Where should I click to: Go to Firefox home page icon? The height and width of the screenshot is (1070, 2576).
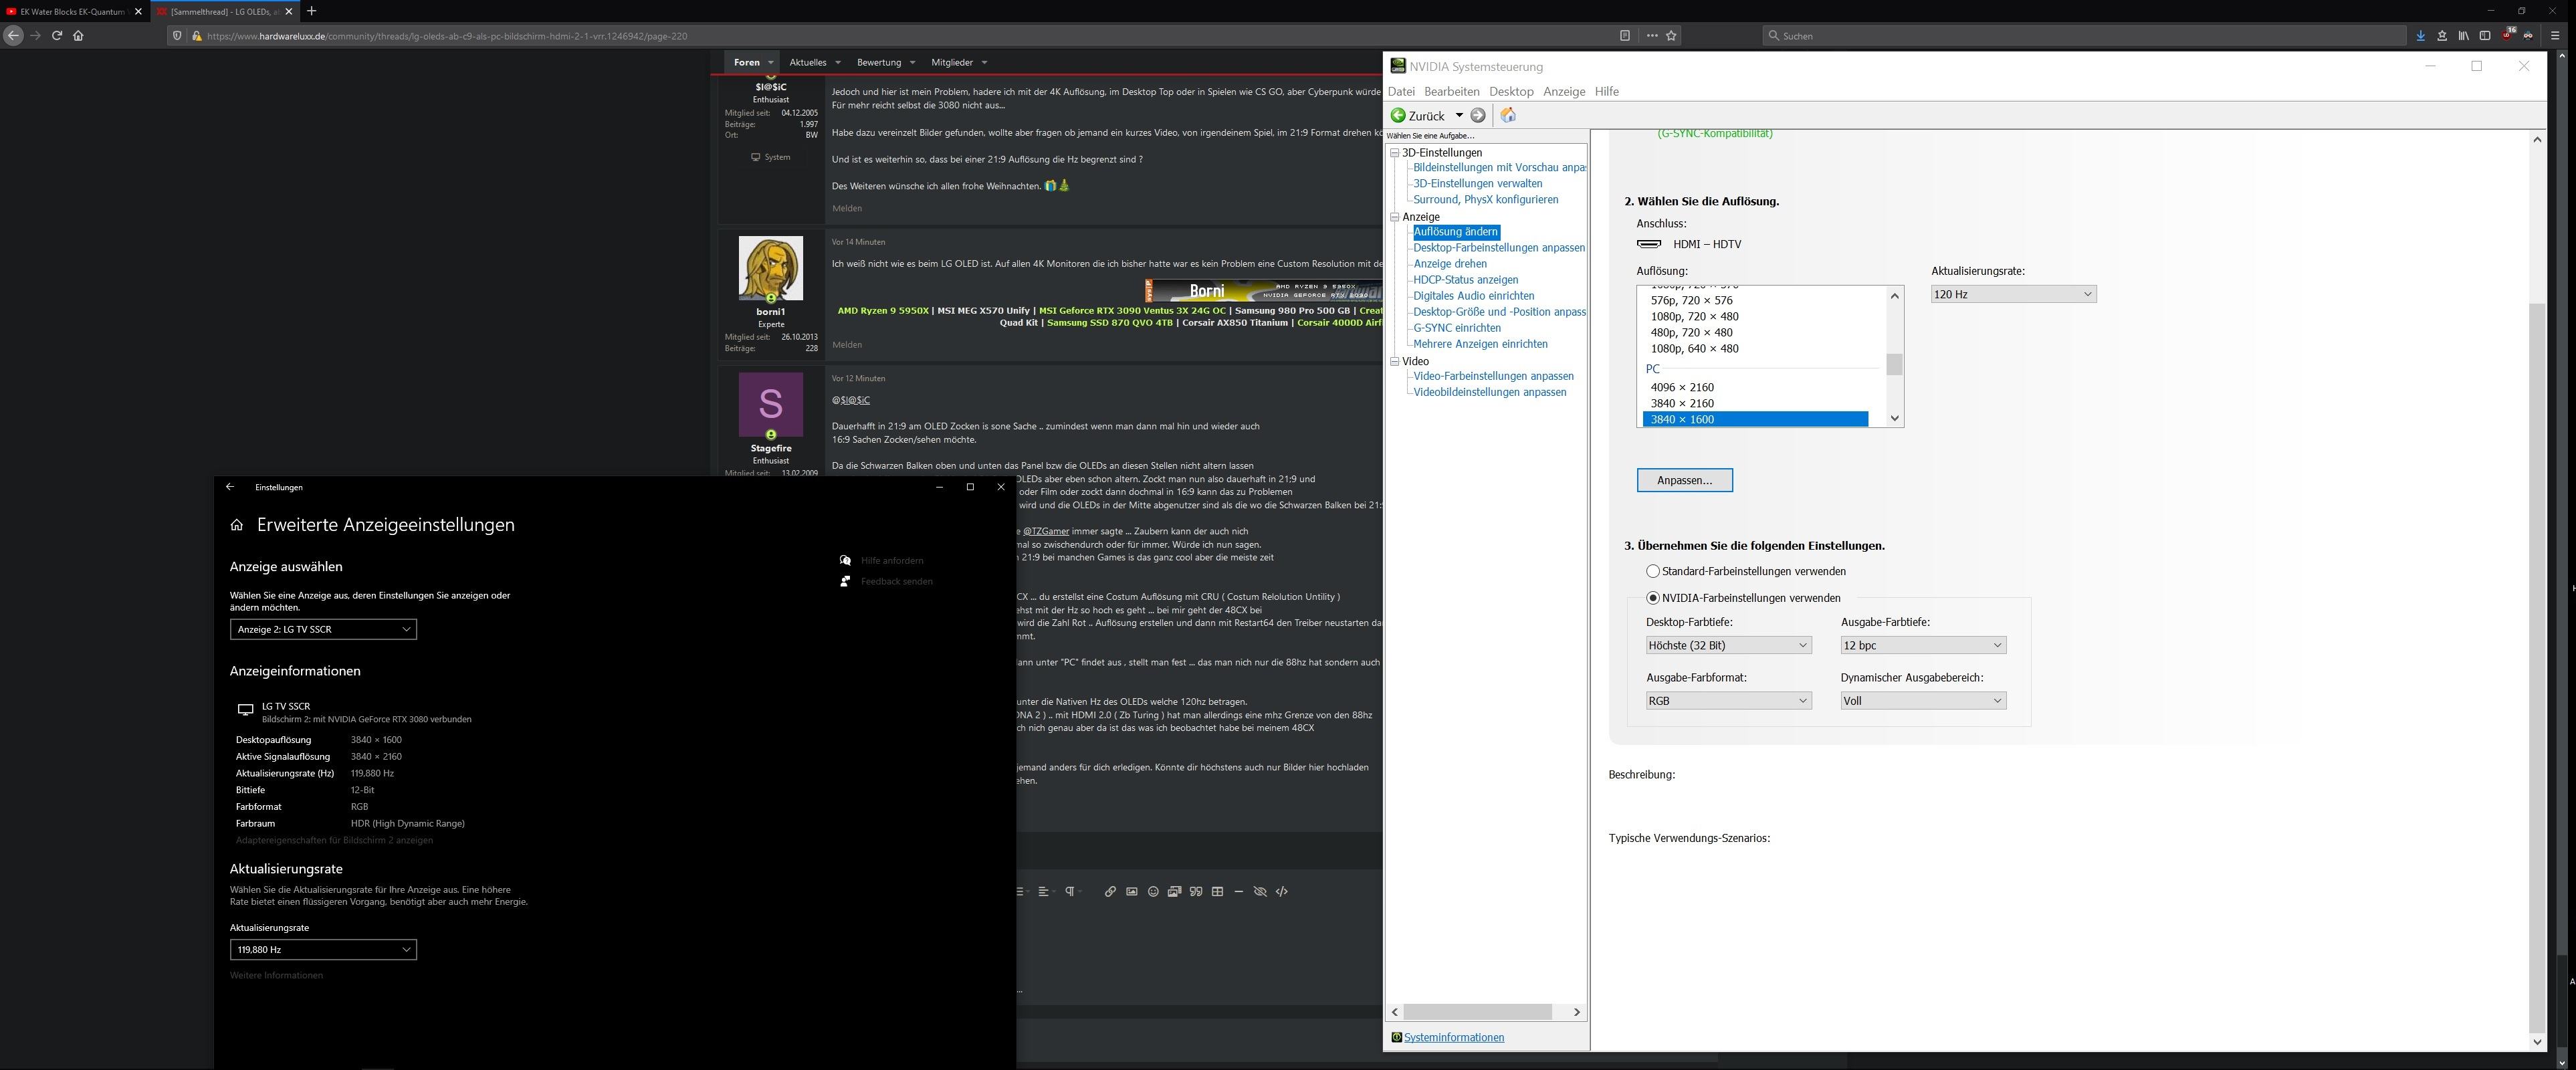click(x=78, y=35)
